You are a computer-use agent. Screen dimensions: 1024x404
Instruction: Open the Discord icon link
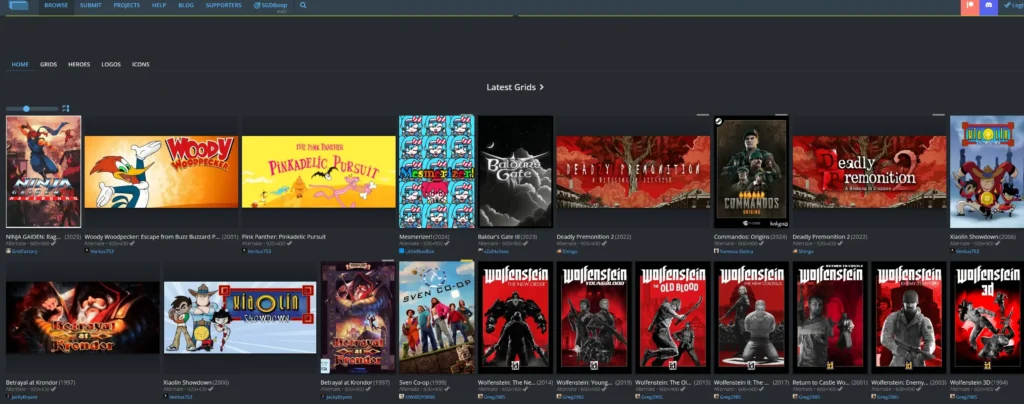[988, 6]
